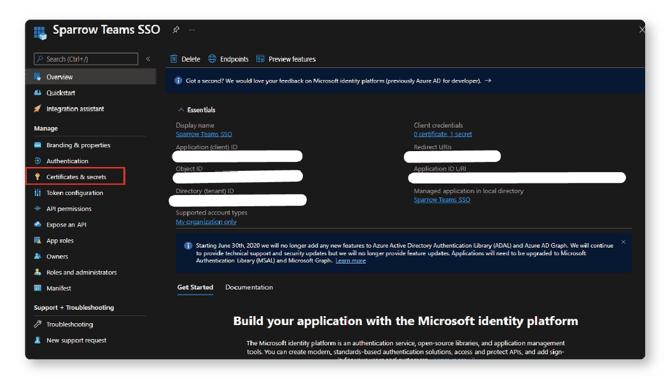Go to Token configuration
The image size is (670, 379).
coord(74,193)
